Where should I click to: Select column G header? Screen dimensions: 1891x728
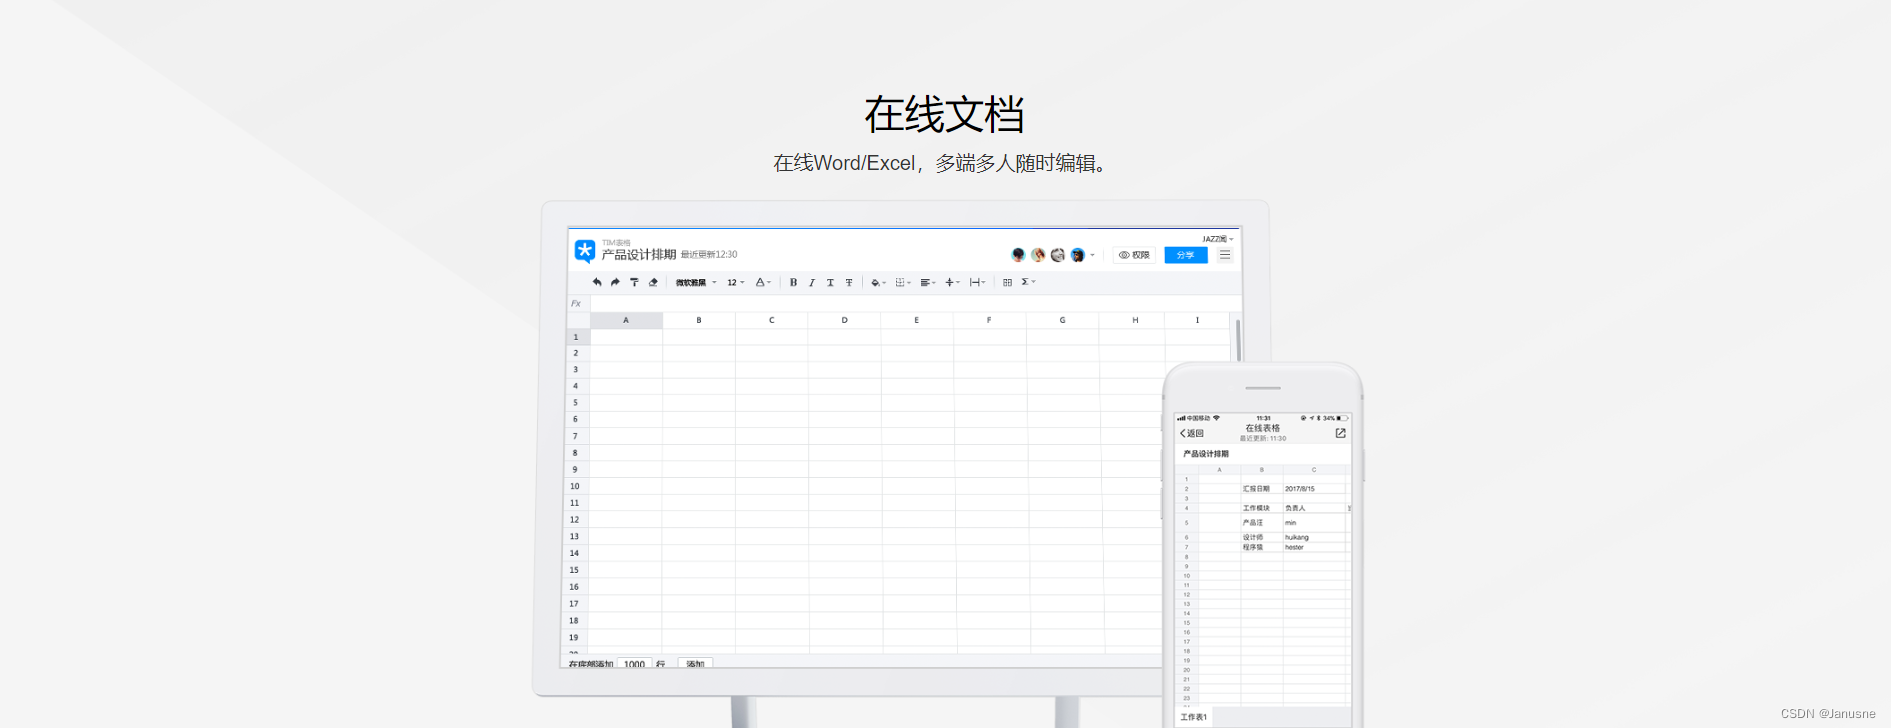point(1062,320)
